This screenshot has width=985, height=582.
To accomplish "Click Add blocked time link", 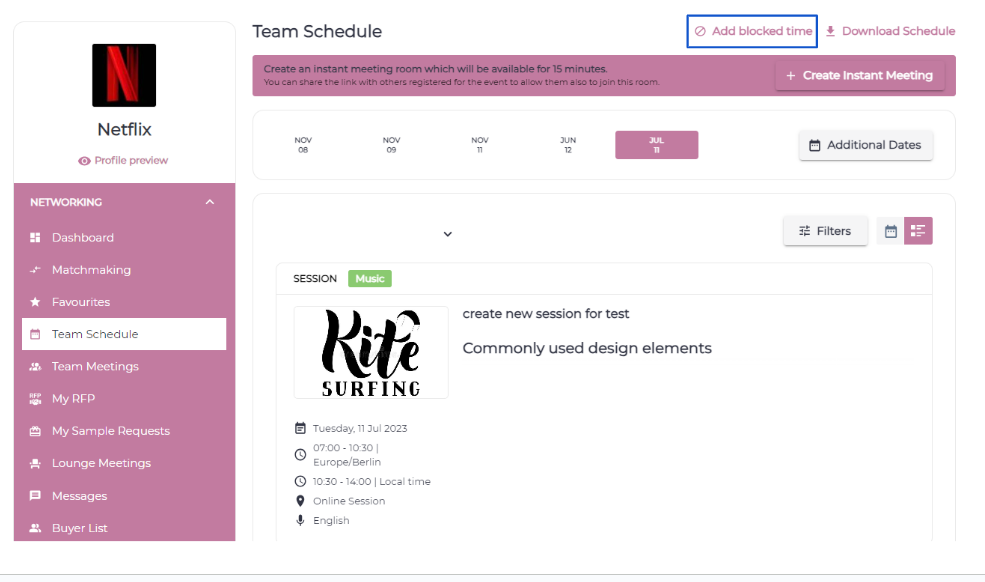I will (753, 31).
